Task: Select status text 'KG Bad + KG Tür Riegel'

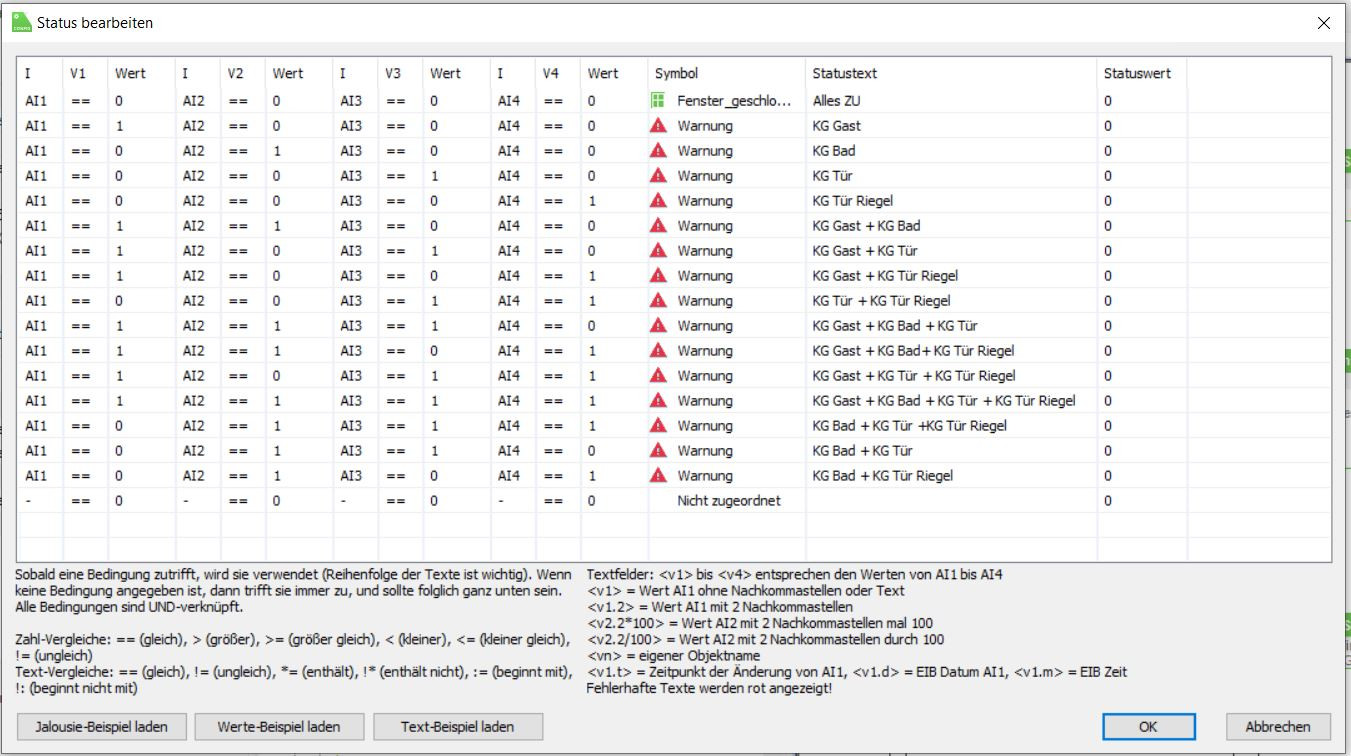Action: pos(883,476)
